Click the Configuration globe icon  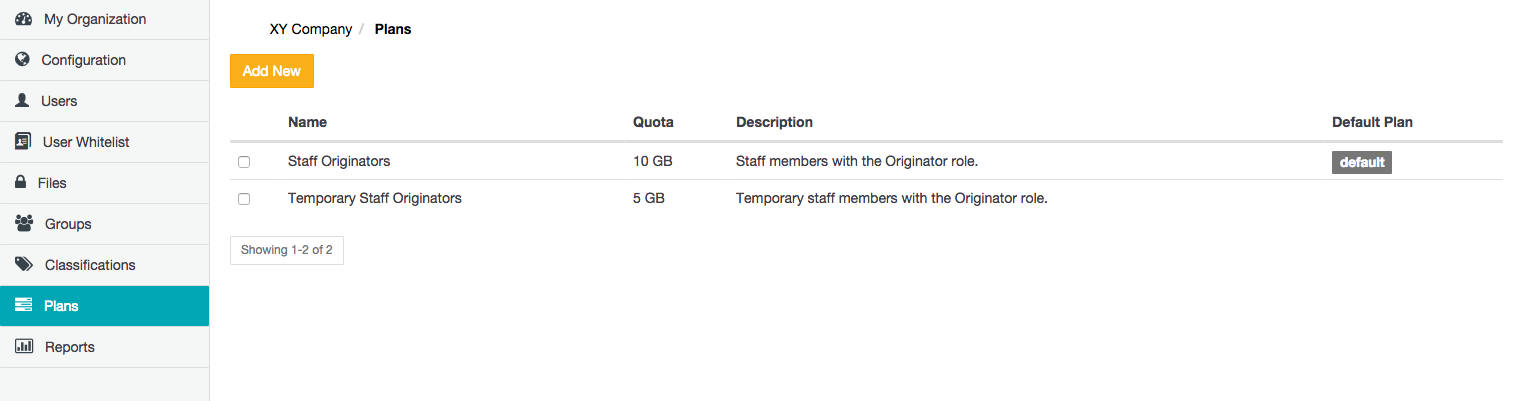23,60
